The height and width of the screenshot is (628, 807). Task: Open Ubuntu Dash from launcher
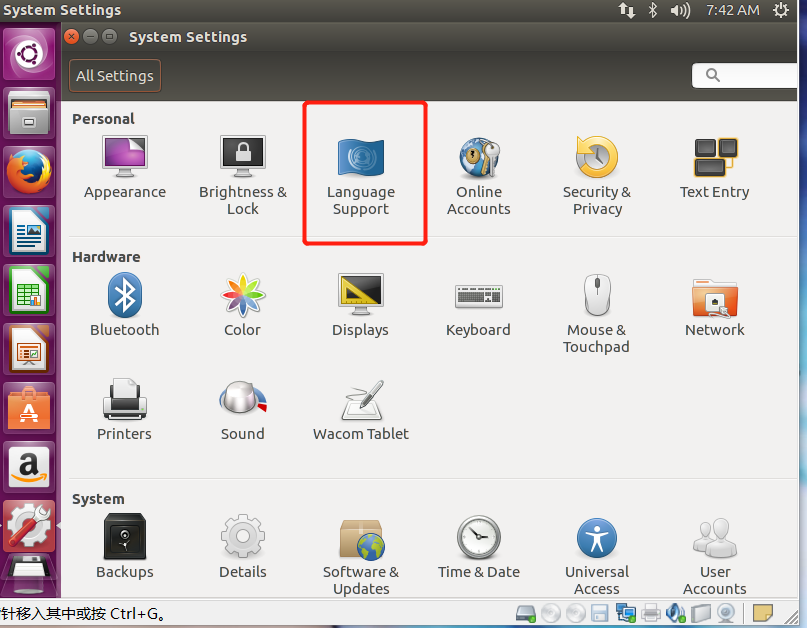point(29,54)
